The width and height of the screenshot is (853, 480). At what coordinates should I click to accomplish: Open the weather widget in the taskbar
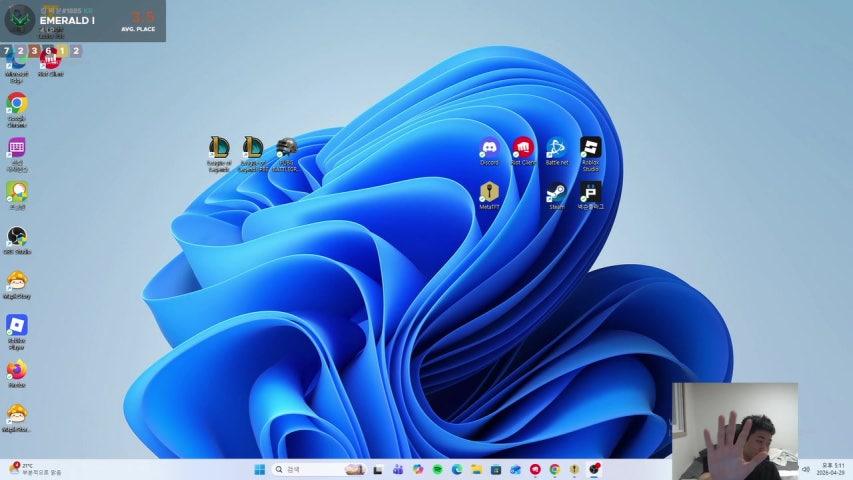(35, 469)
